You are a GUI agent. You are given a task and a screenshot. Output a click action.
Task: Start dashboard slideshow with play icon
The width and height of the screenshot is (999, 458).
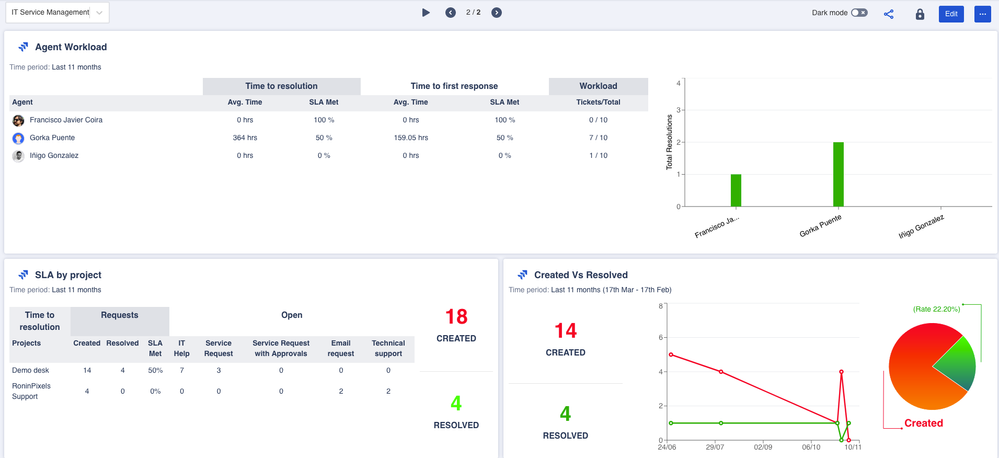click(x=426, y=13)
